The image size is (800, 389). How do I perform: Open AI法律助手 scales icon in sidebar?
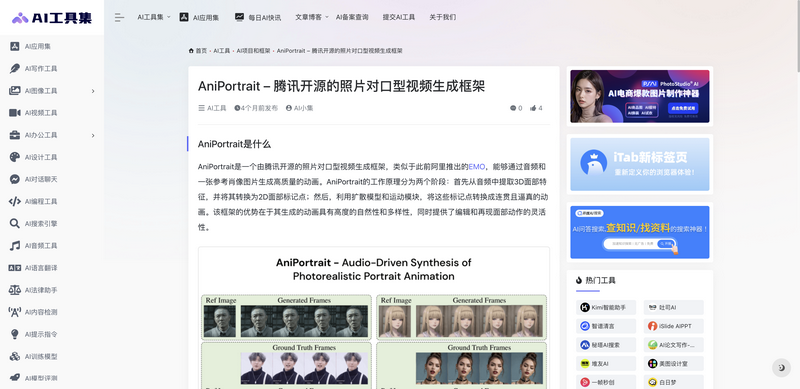(x=15, y=290)
